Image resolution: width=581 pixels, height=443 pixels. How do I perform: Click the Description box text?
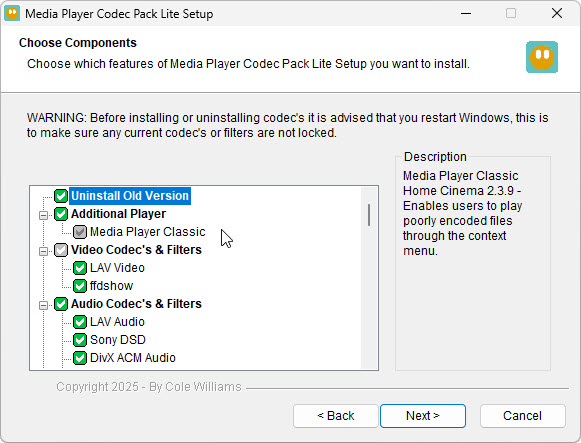pos(462,213)
